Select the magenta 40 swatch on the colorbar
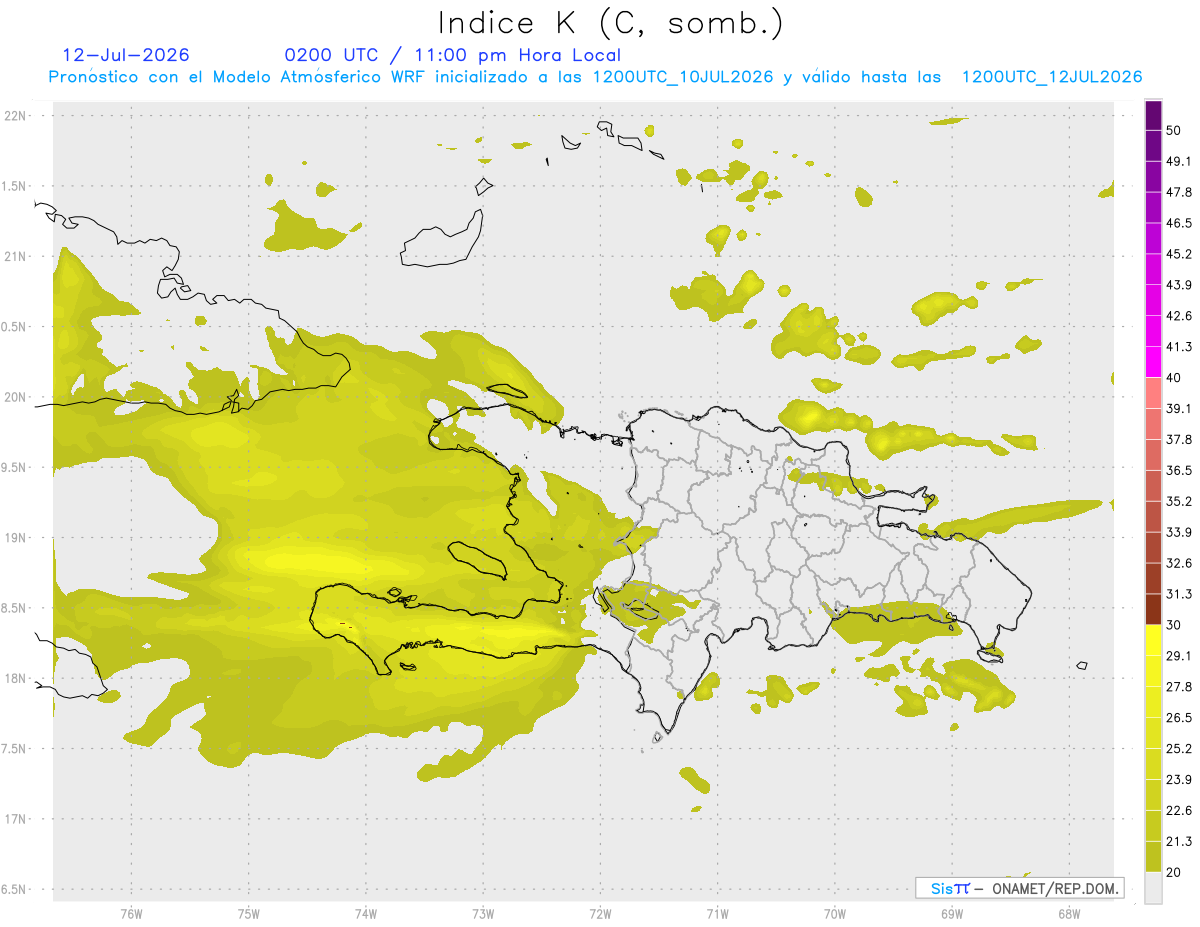Screen dimensions: 1200x927 click(x=1153, y=361)
